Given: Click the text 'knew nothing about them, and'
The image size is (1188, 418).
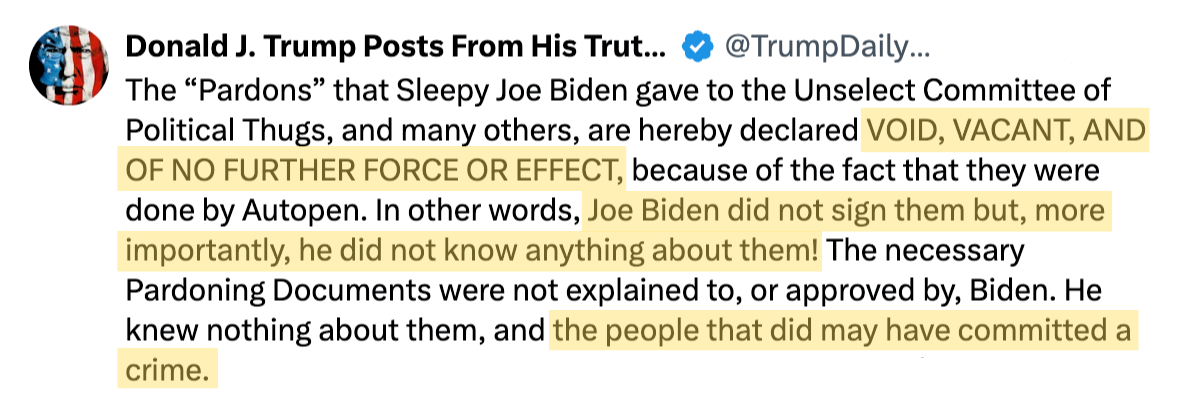Looking at the screenshot, I should point(336,331).
